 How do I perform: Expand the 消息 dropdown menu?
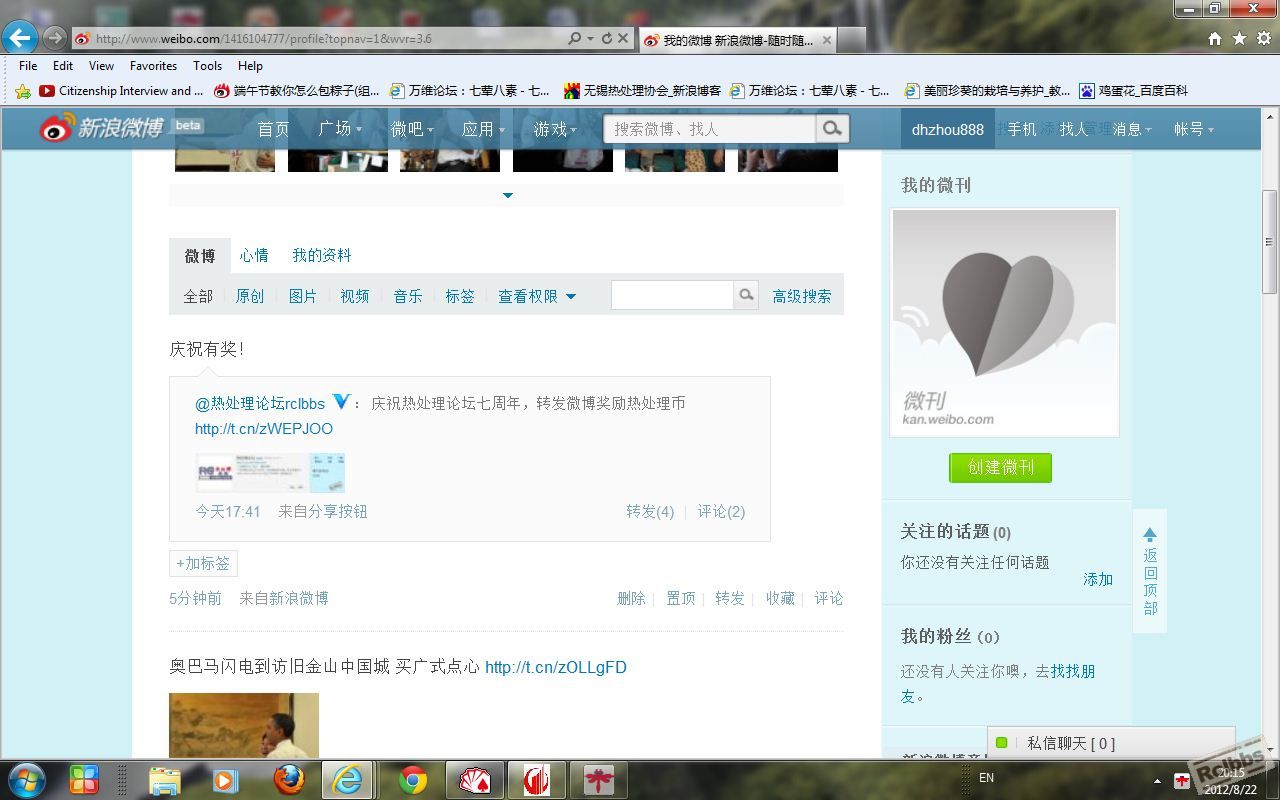coord(1132,129)
